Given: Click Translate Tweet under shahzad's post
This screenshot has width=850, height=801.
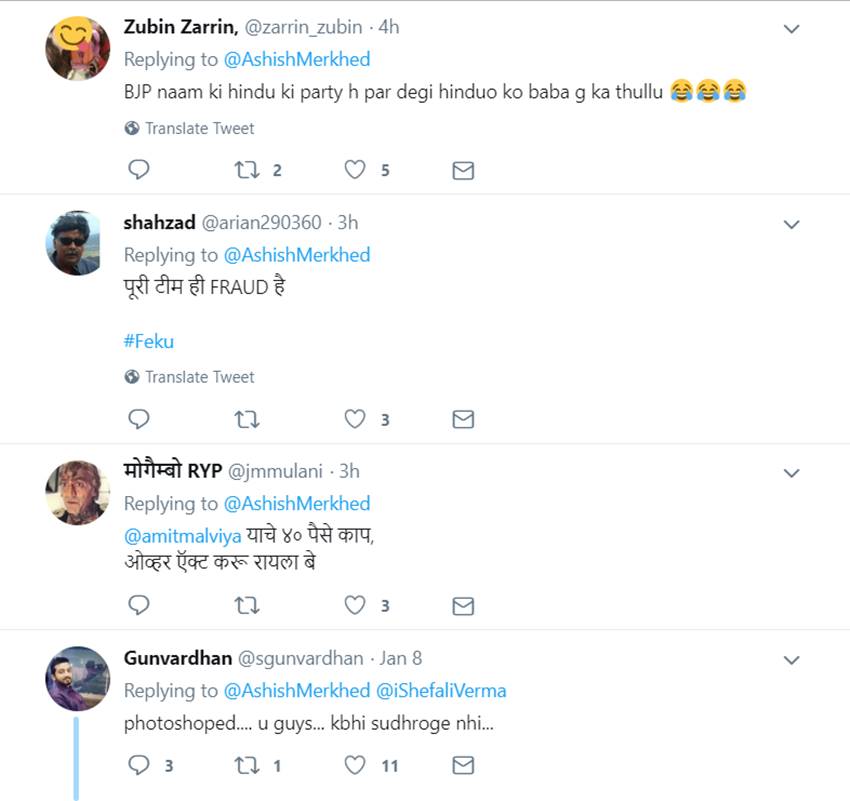Looking at the screenshot, I should click(x=199, y=377).
